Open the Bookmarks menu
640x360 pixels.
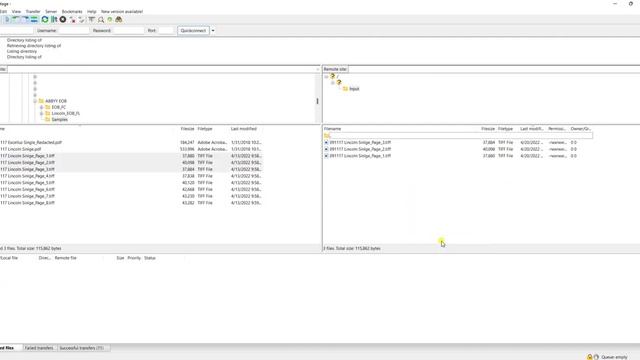(x=72, y=11)
